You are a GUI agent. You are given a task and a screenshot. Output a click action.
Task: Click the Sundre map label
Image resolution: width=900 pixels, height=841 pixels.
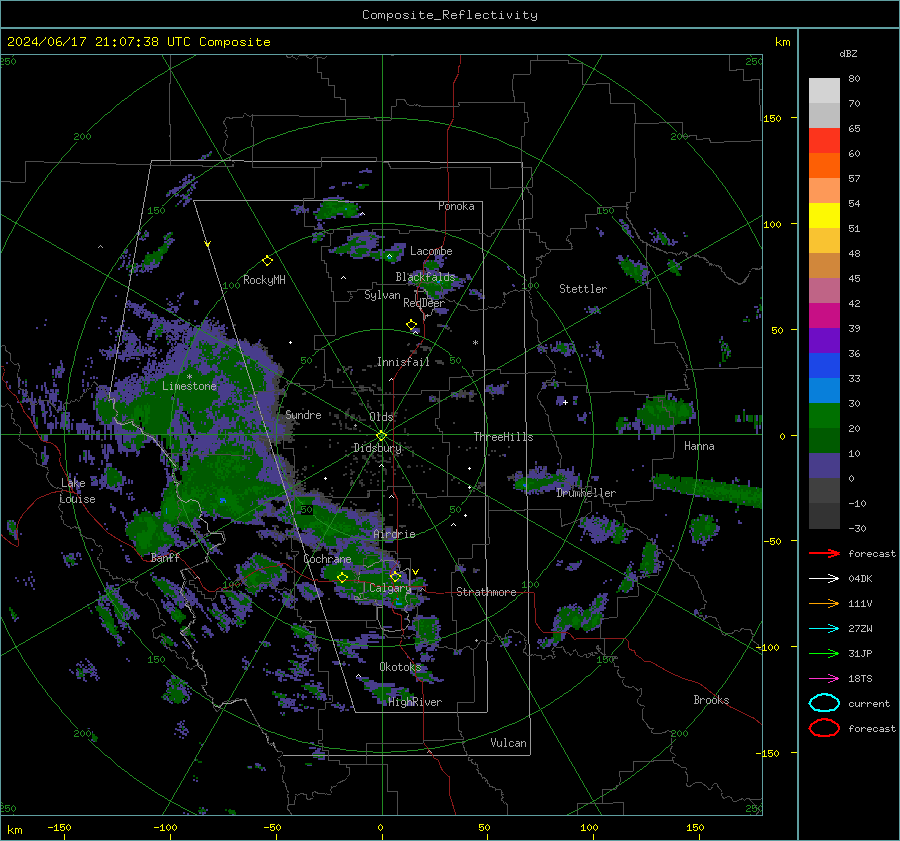coord(303,415)
